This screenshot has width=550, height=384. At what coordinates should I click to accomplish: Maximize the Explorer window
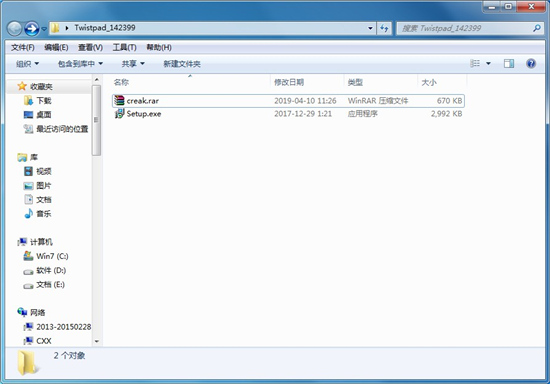tap(508, 7)
